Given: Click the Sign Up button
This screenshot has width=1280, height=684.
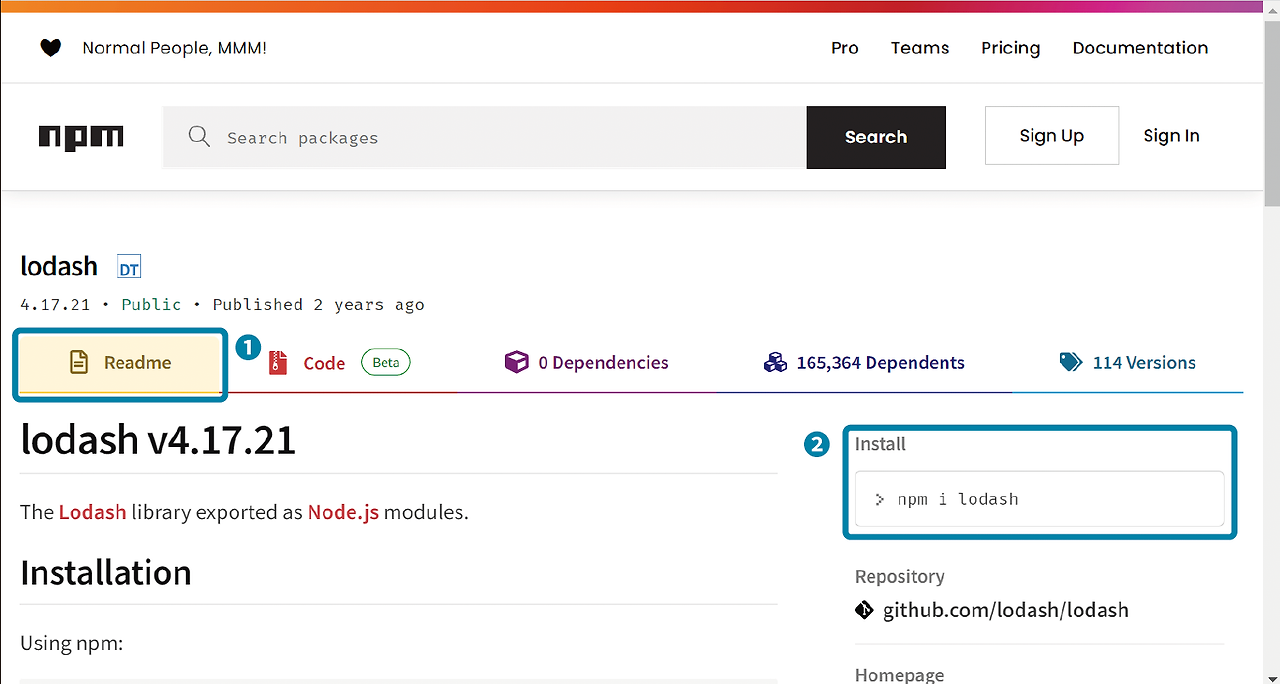Looking at the screenshot, I should click(1052, 135).
